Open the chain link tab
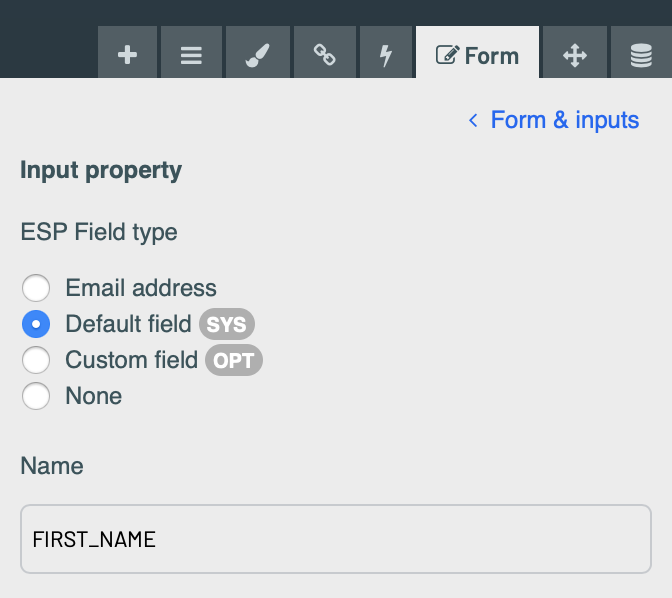672x598 pixels. [324, 53]
